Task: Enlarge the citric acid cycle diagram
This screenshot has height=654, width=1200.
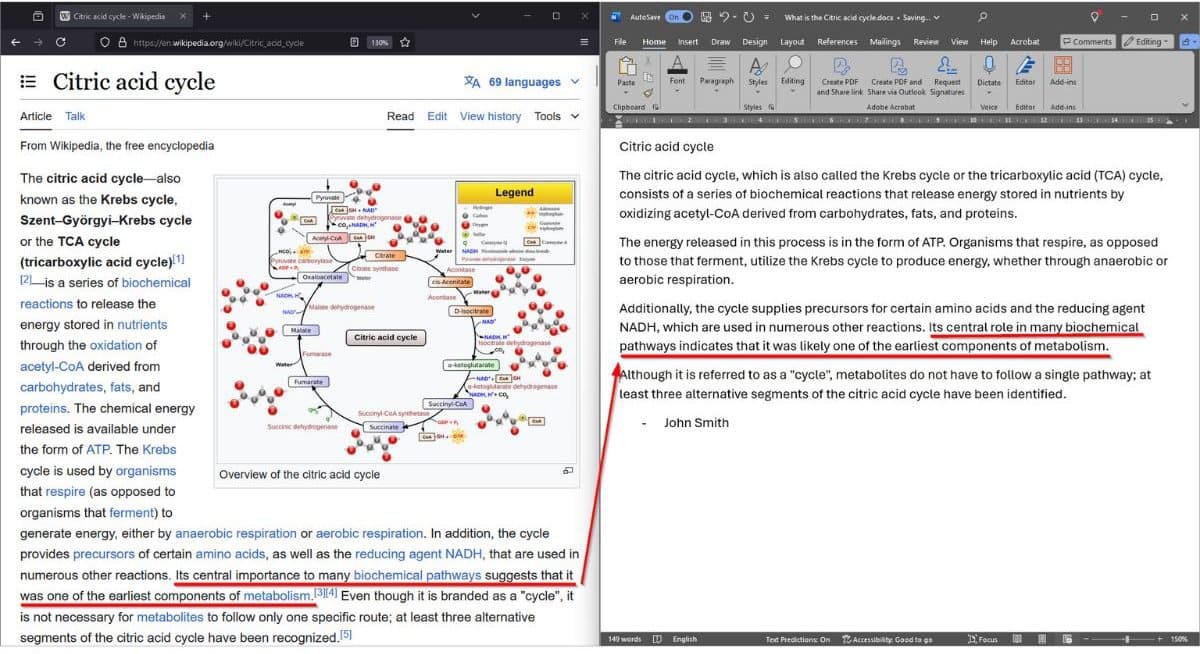Action: (x=568, y=471)
